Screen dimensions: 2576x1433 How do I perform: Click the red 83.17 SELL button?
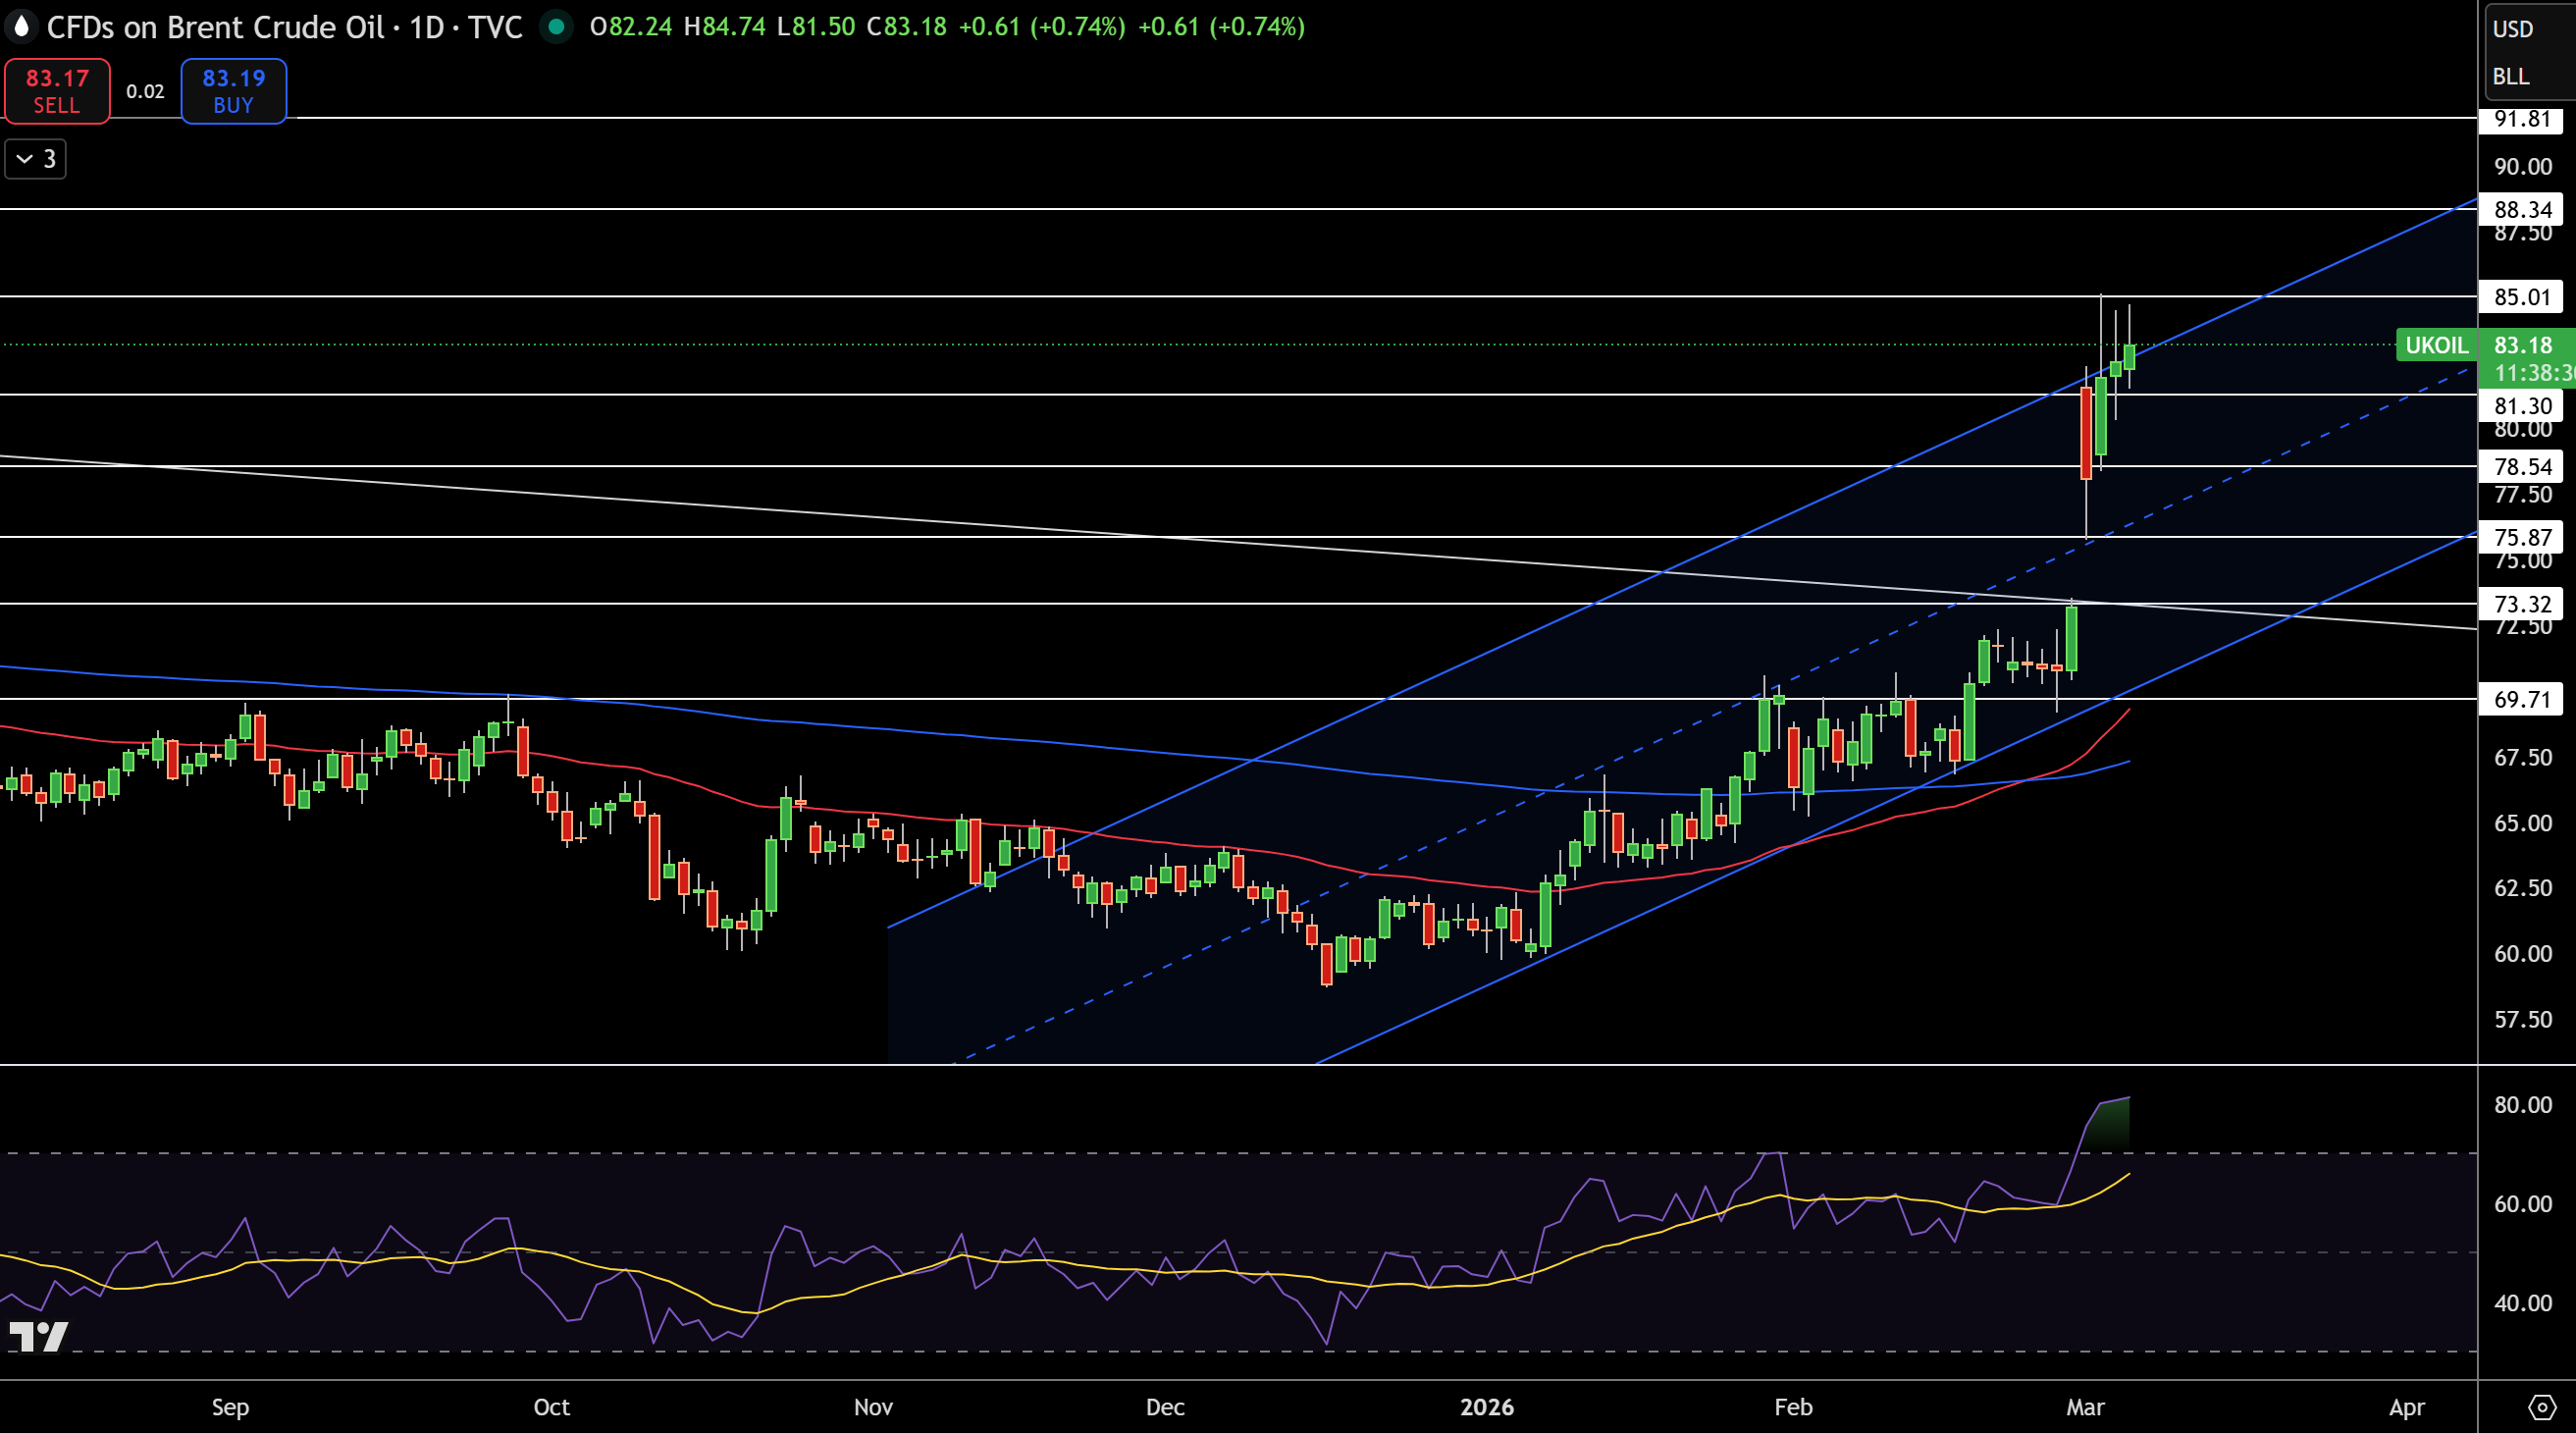pos(57,91)
